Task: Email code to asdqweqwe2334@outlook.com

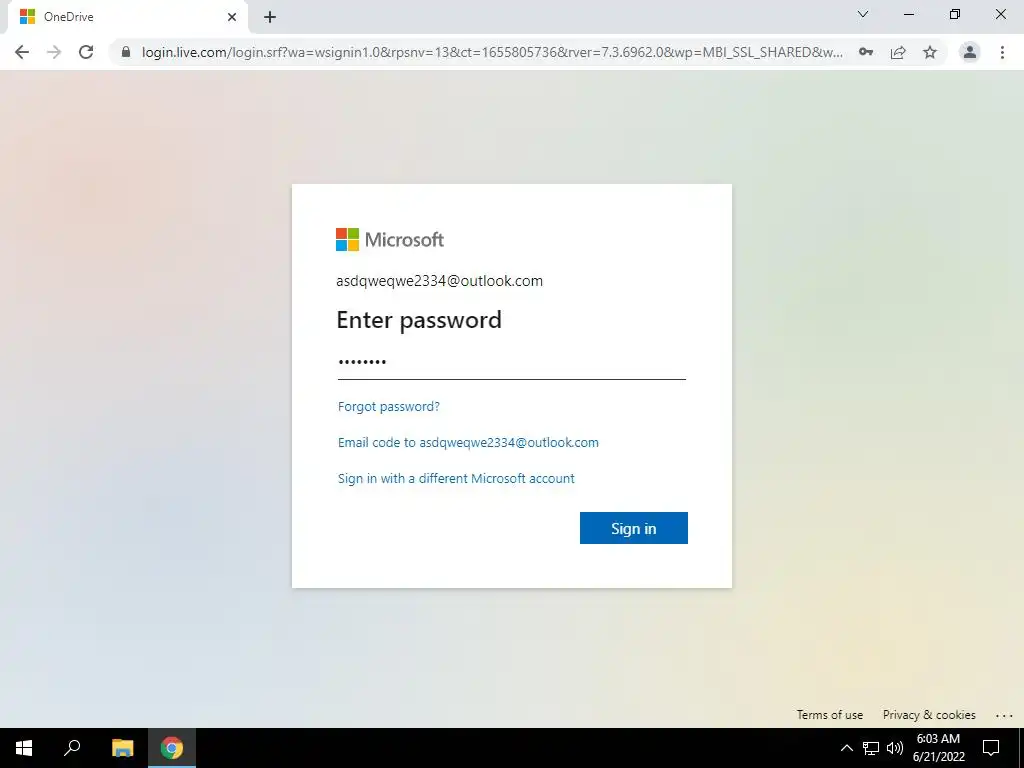Action: (468, 442)
